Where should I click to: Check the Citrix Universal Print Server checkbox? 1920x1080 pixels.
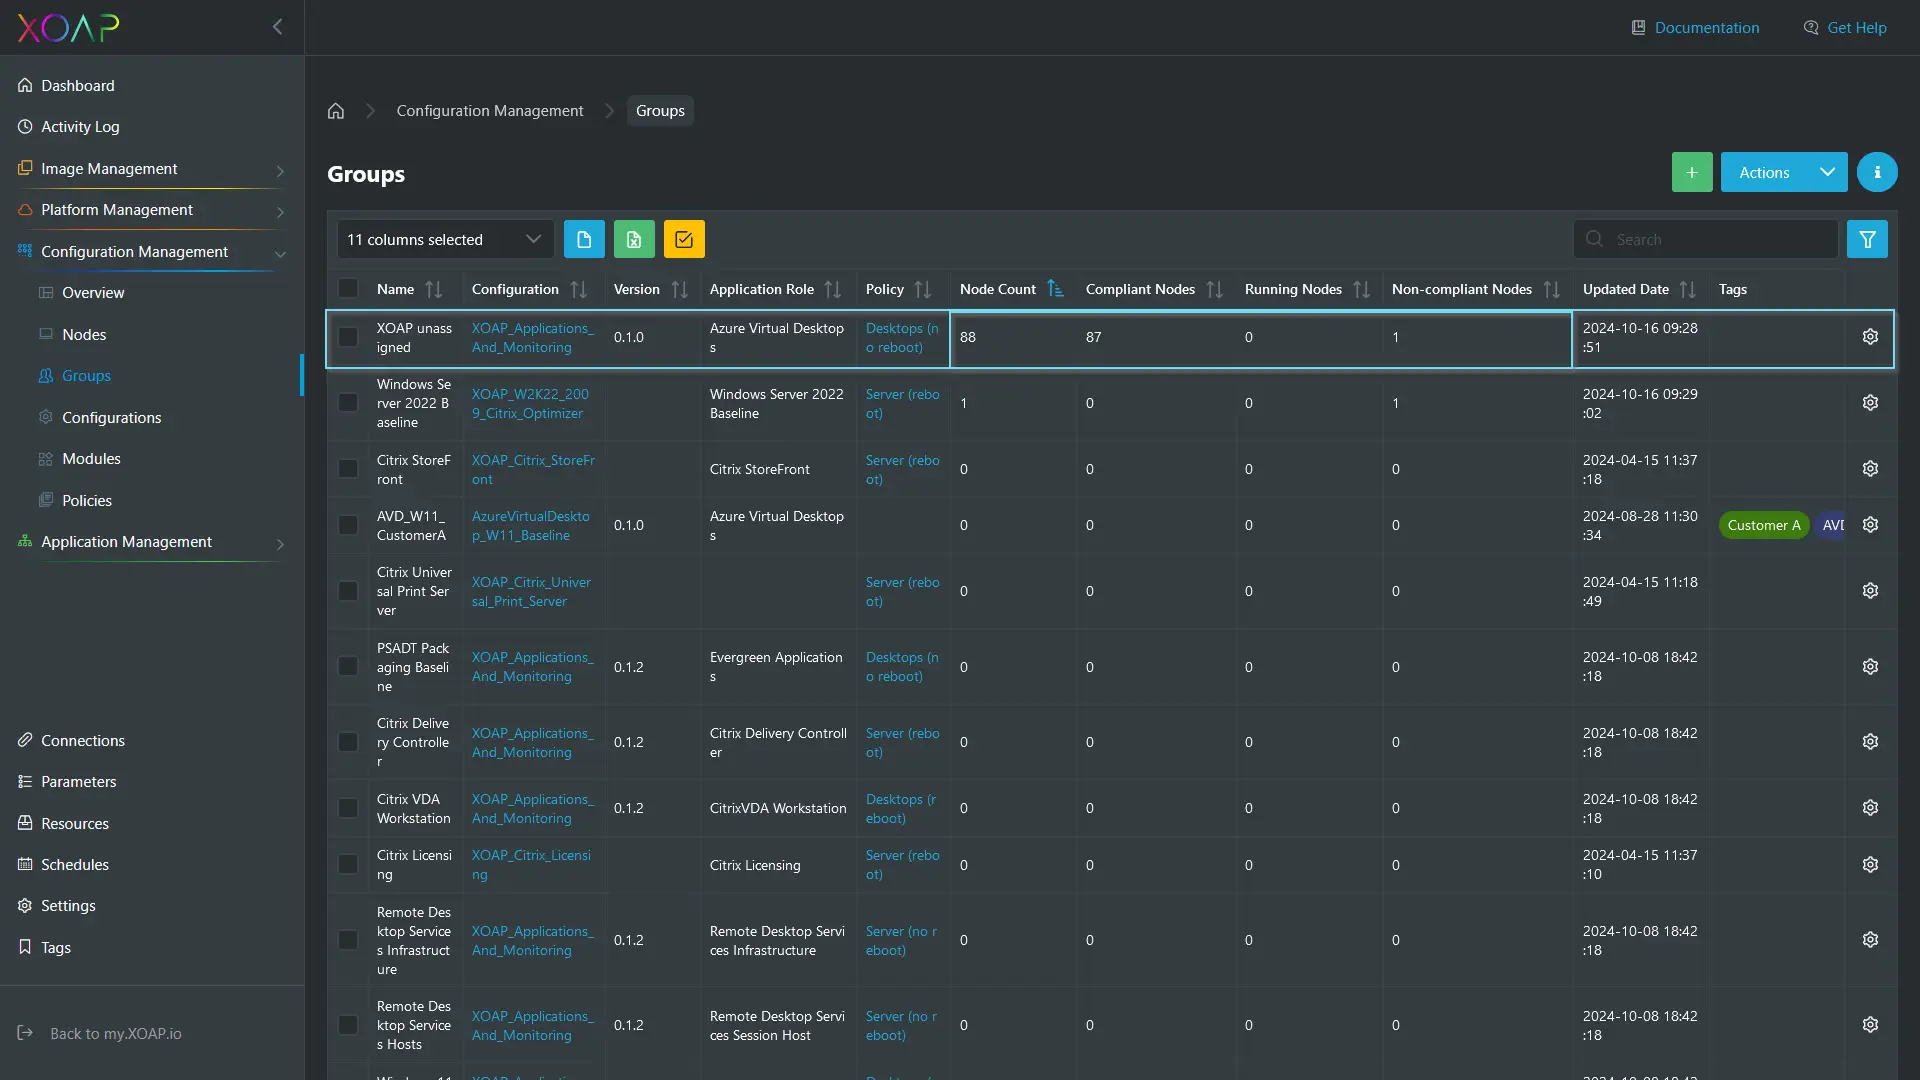click(x=348, y=591)
